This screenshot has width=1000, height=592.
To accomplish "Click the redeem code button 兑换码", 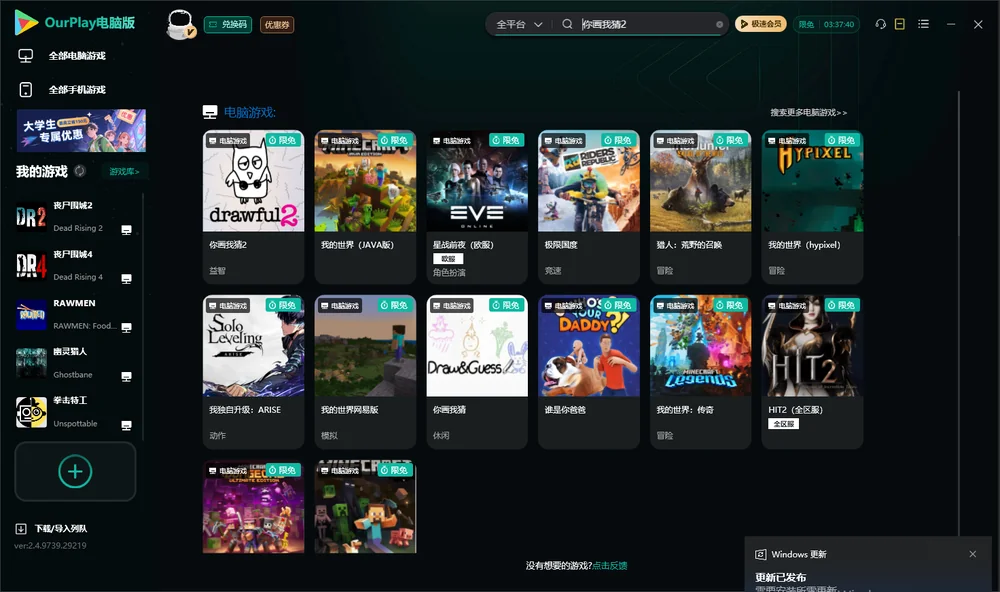I will (x=228, y=24).
